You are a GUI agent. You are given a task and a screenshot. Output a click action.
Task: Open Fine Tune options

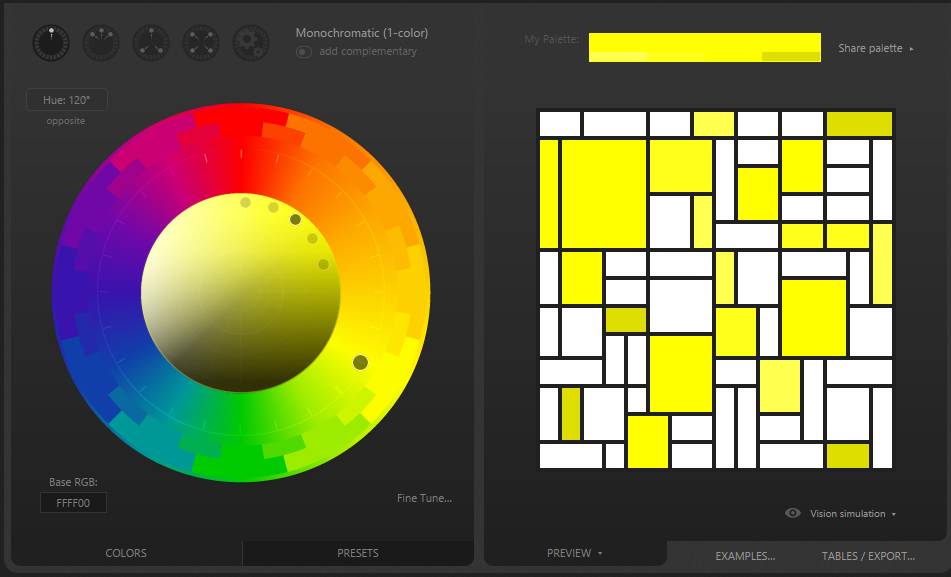(x=425, y=498)
